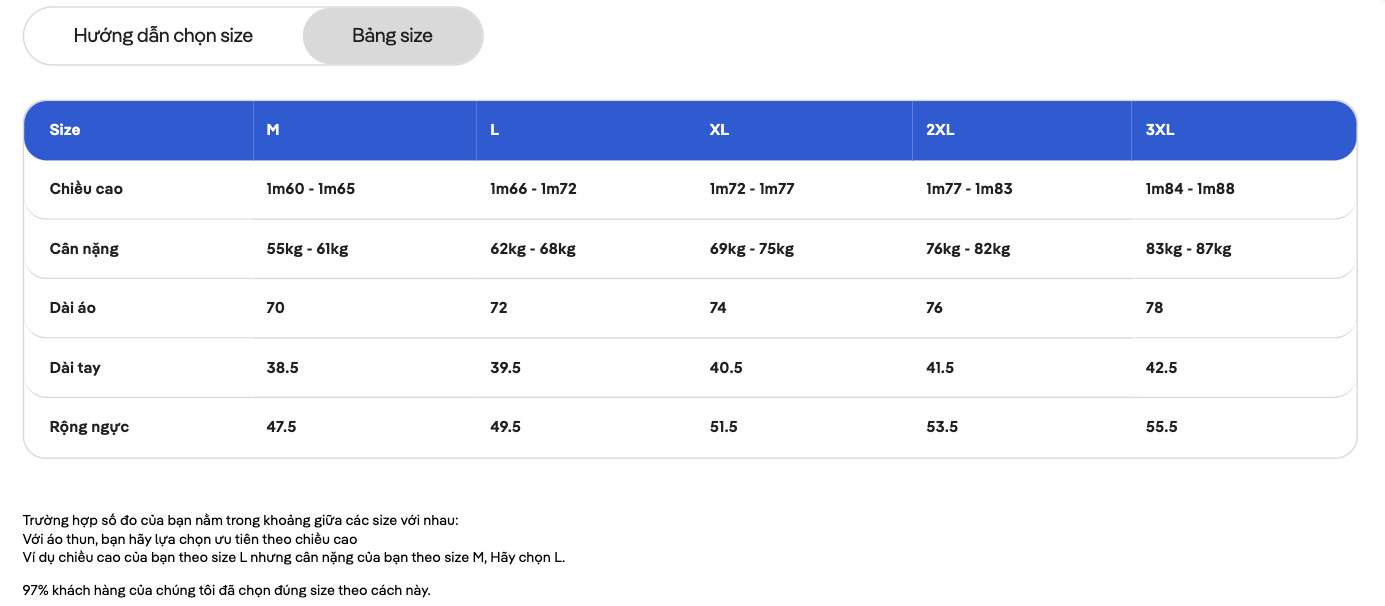Select the shirt length value 76
This screenshot has width=1385, height=606.
tap(933, 307)
